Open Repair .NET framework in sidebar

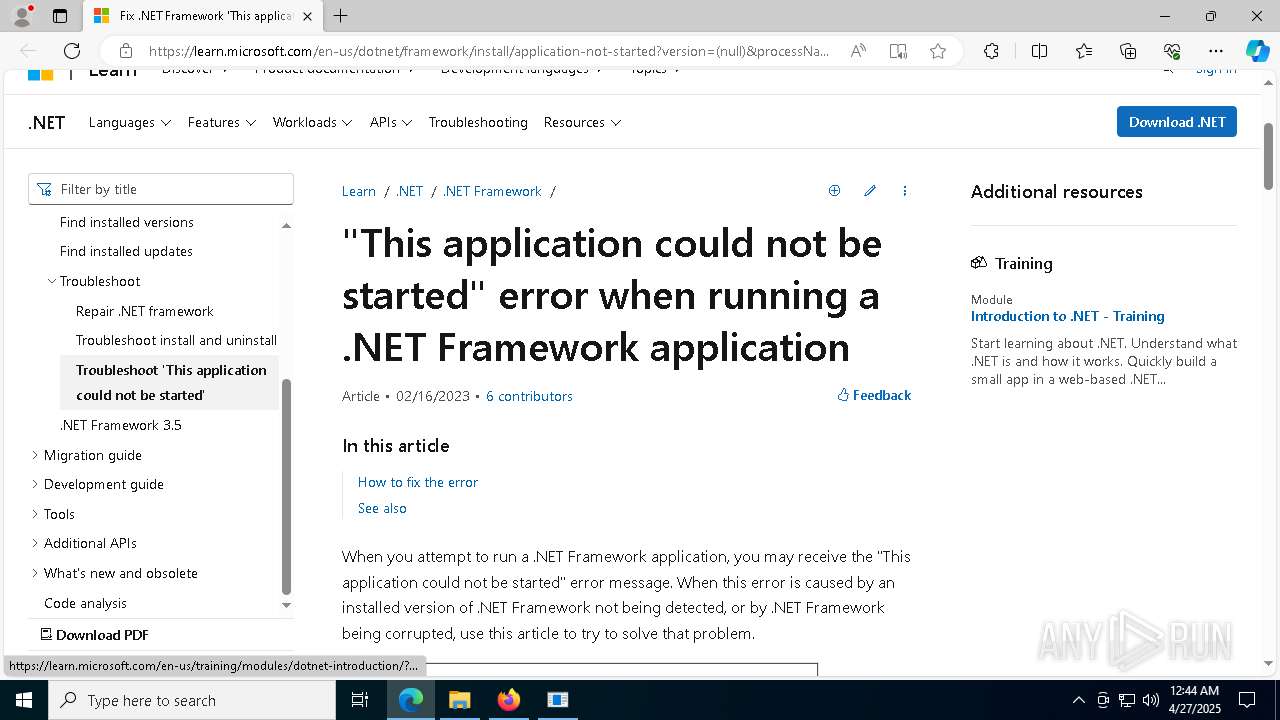(x=145, y=311)
